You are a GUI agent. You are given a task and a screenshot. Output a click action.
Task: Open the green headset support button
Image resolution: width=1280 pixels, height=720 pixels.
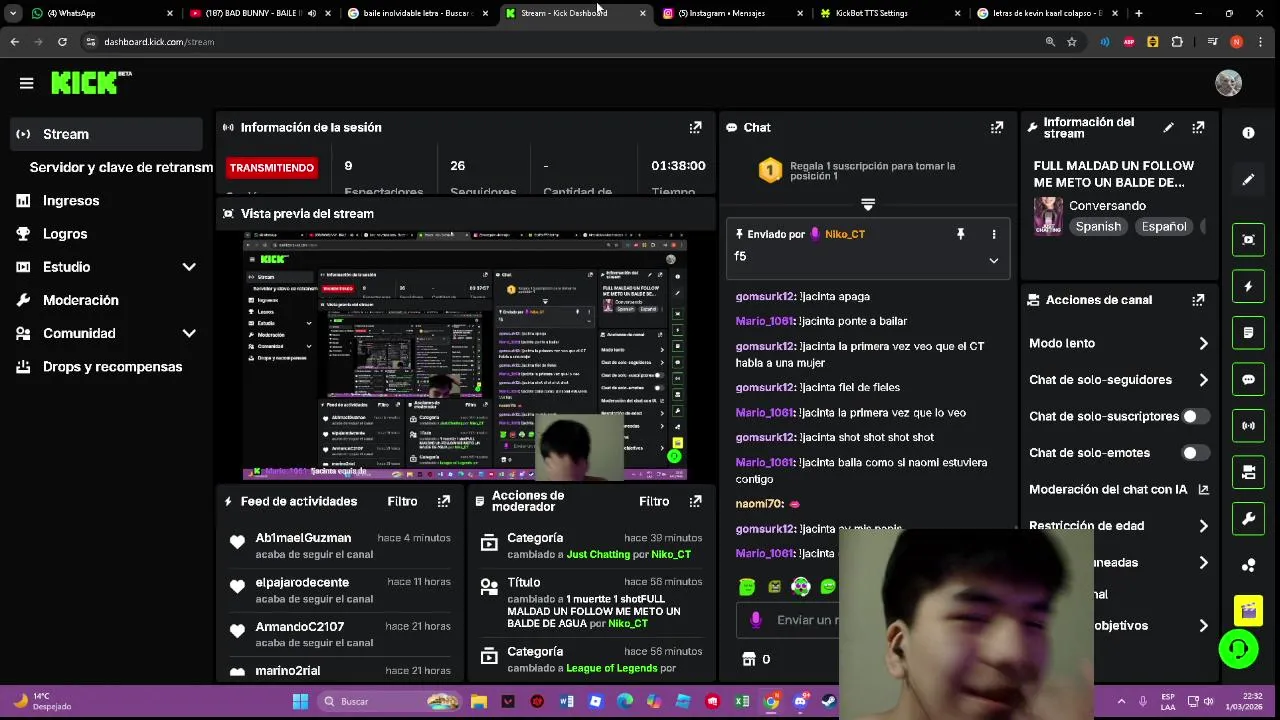pos(1238,649)
